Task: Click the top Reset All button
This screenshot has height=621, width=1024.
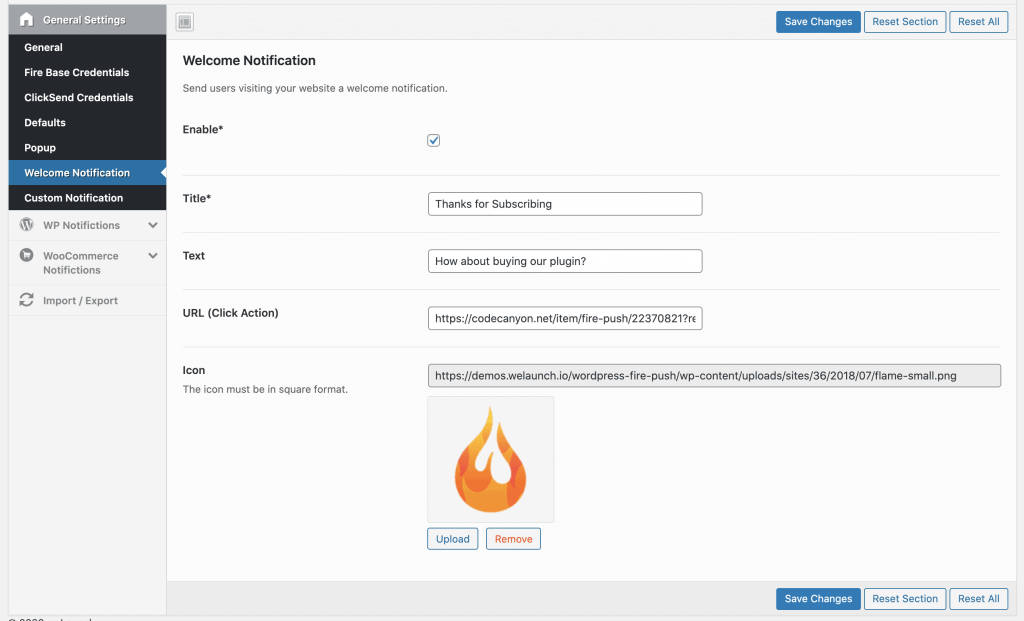Action: pyautogui.click(x=978, y=22)
